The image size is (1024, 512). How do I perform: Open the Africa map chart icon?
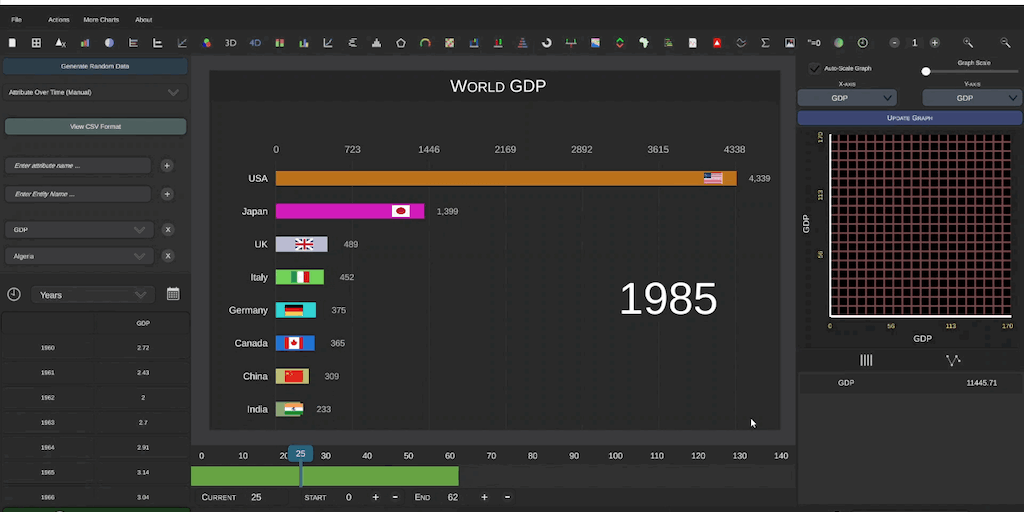pyautogui.click(x=644, y=43)
